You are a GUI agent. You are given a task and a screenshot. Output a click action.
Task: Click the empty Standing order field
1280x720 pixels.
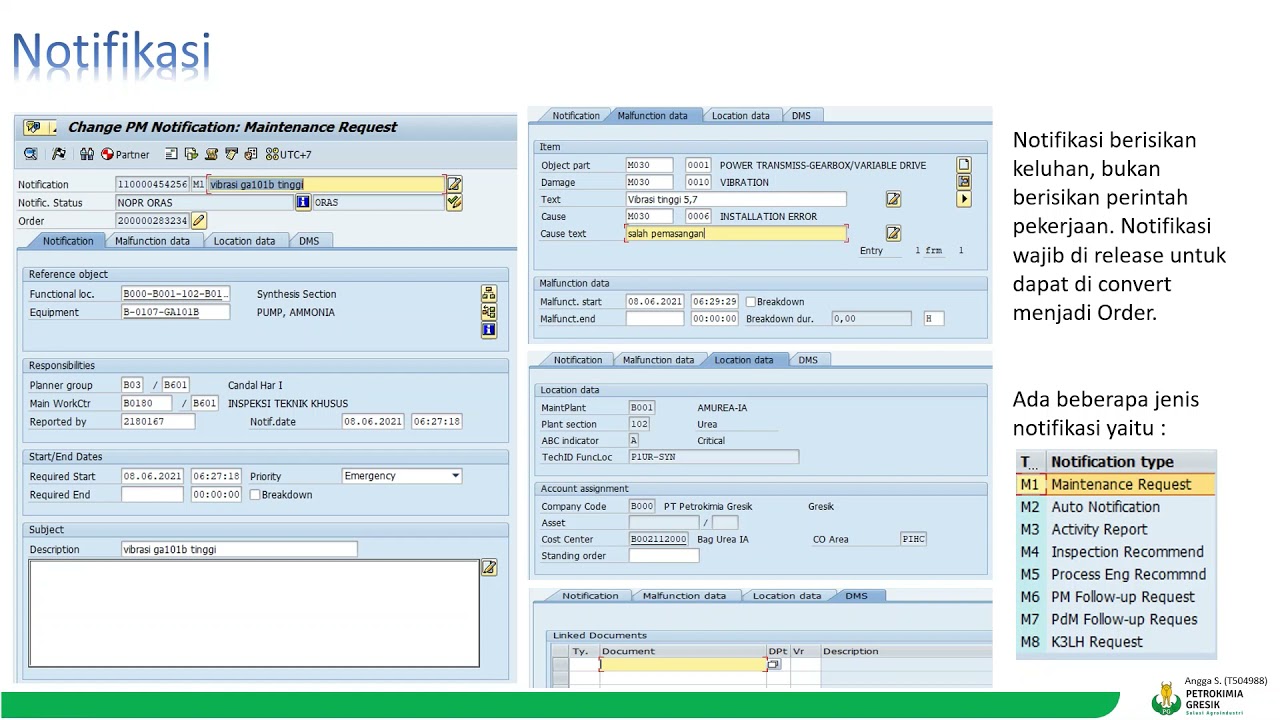coord(664,556)
